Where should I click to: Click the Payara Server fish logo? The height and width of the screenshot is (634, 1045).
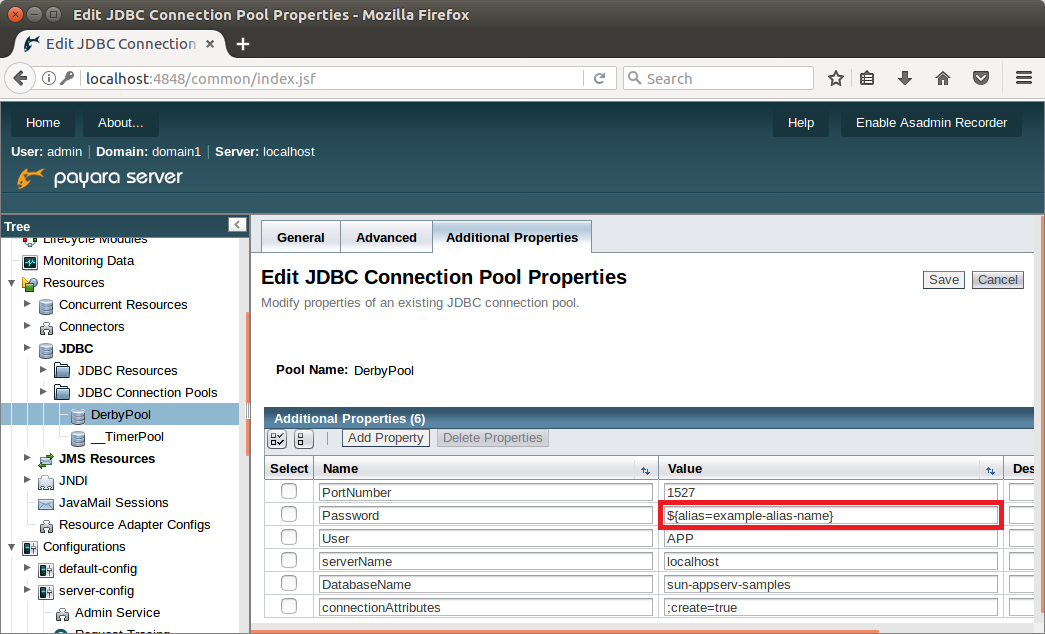point(30,178)
